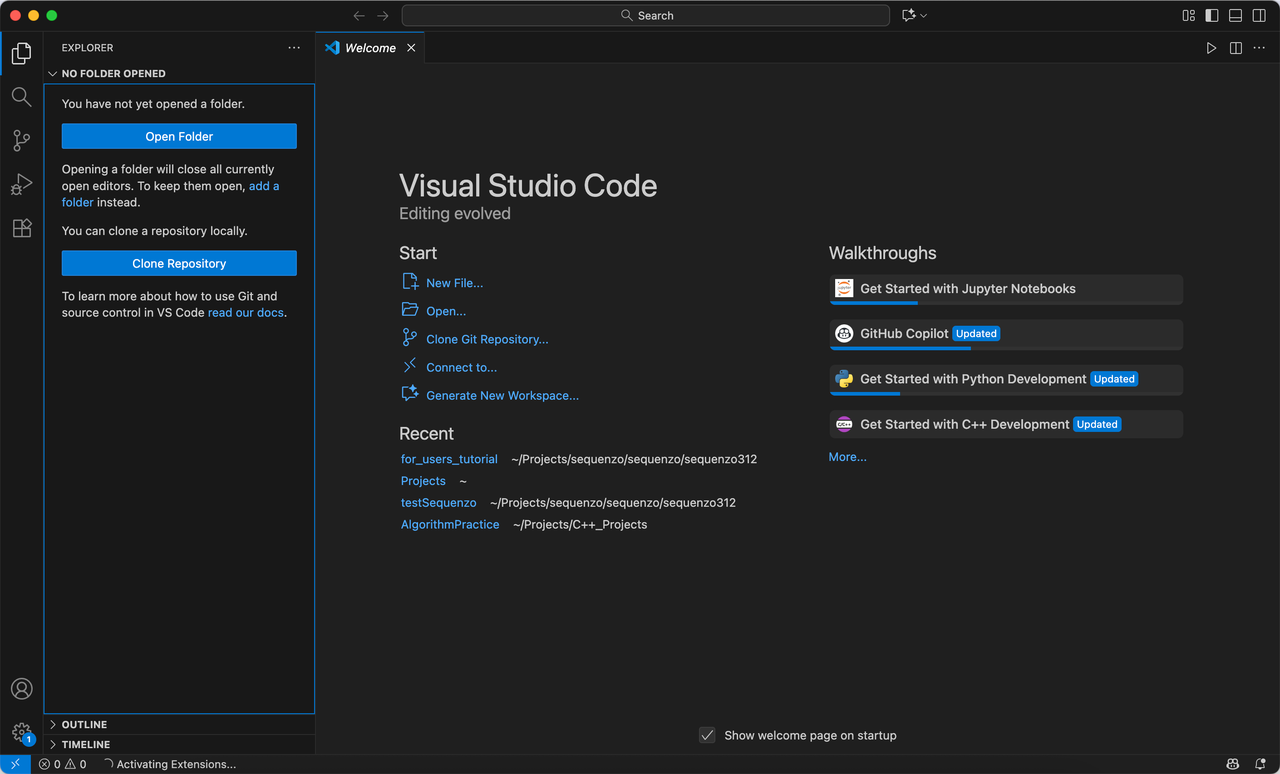Click the Split Editor Right icon
This screenshot has height=774, width=1280.
coord(1236,48)
